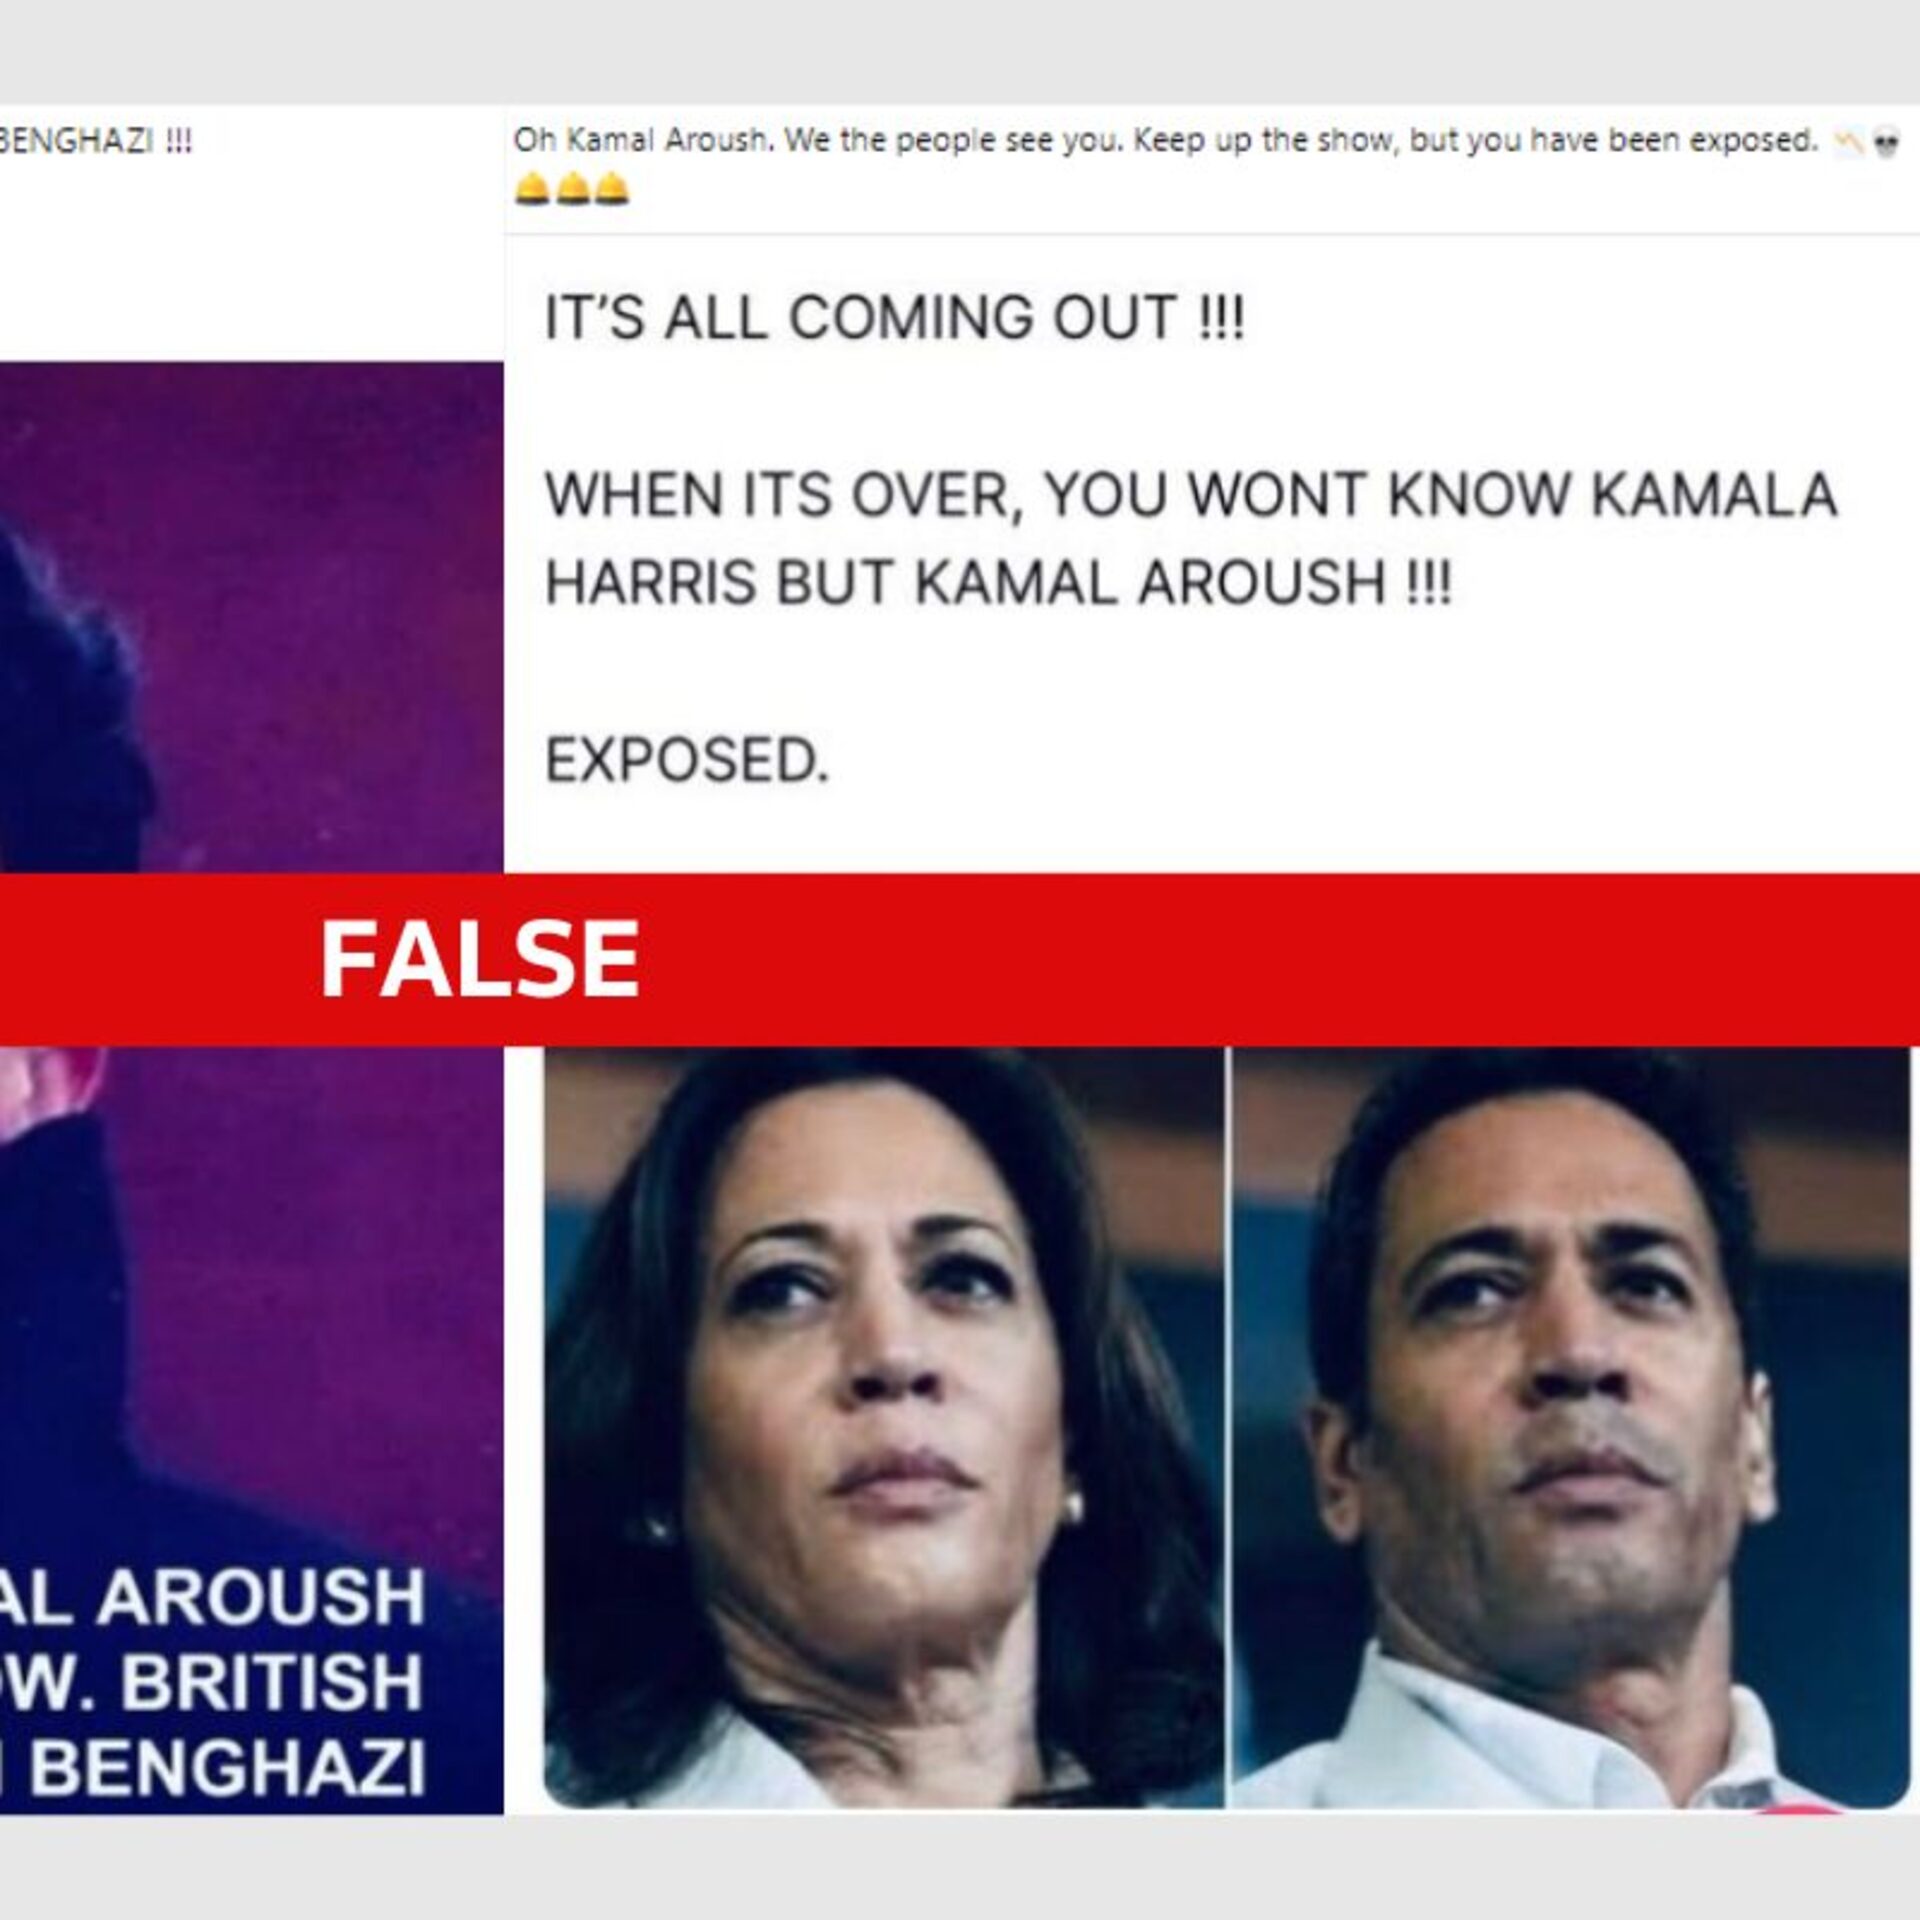Click the first yellow bell emoji

532,188
